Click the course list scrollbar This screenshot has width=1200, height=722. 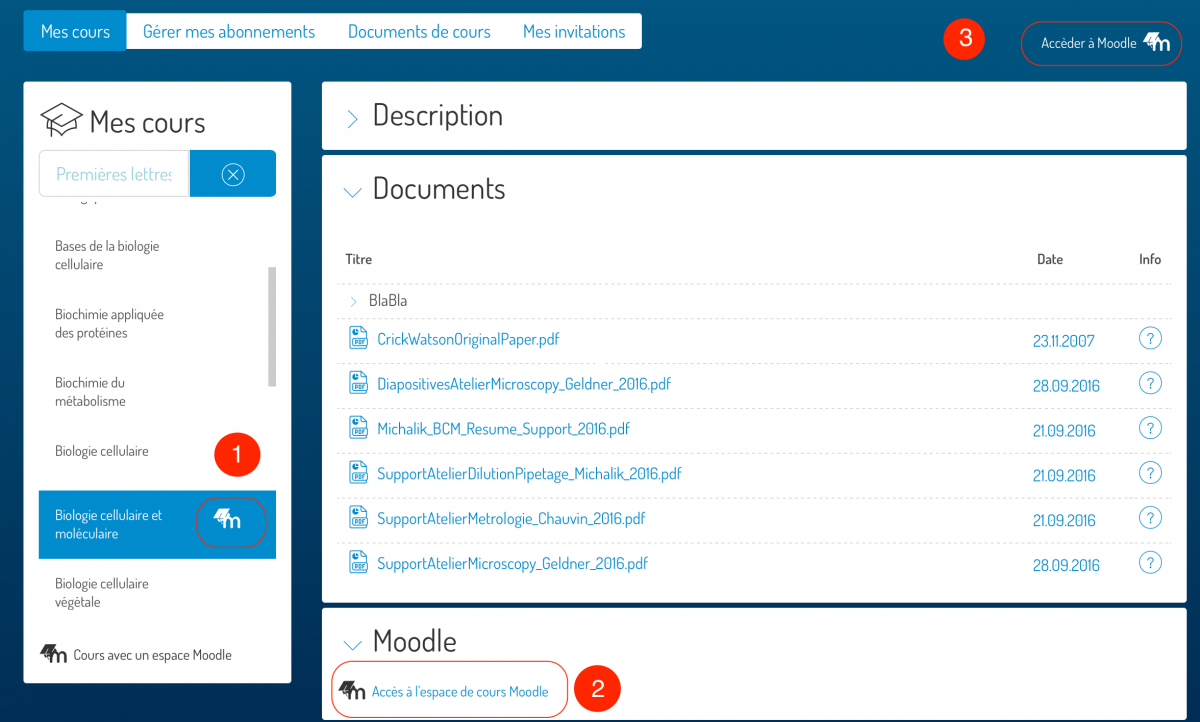click(x=272, y=326)
